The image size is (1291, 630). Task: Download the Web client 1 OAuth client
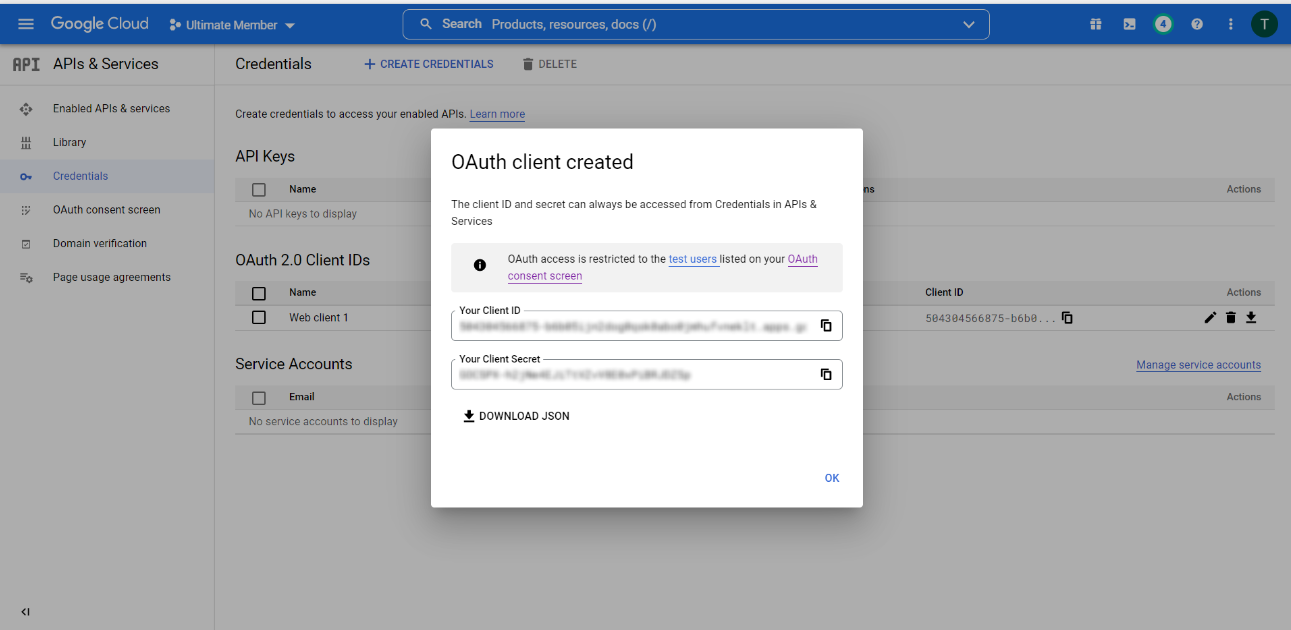(x=1251, y=318)
